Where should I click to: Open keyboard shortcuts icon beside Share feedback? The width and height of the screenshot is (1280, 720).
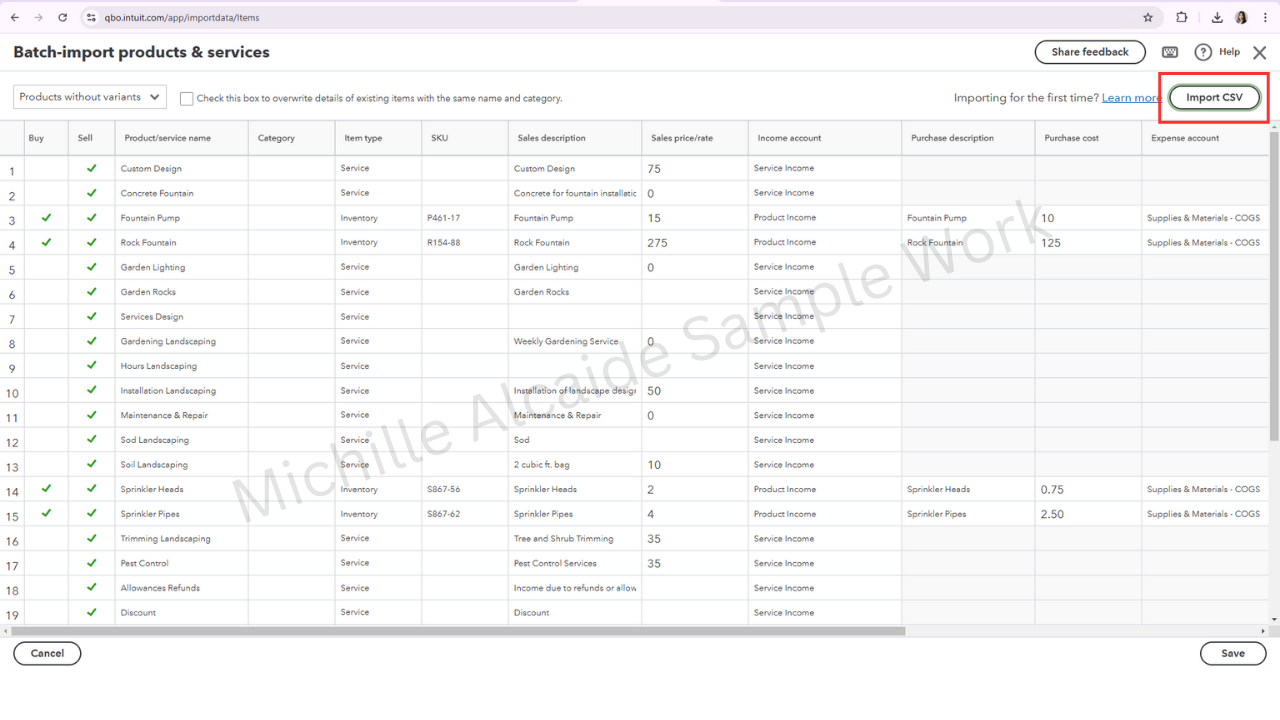click(1170, 52)
